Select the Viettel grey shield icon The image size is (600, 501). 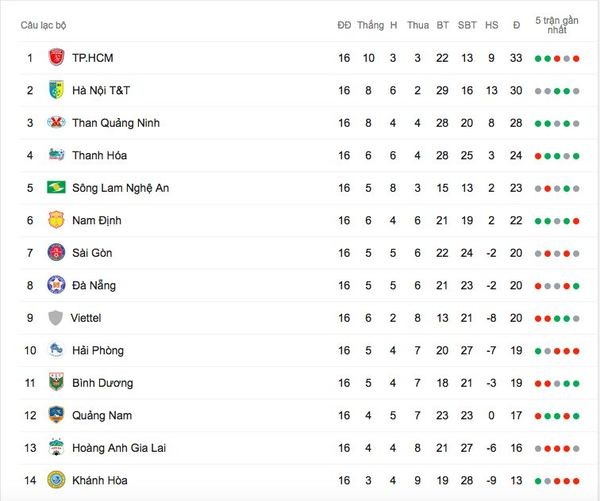click(x=56, y=318)
